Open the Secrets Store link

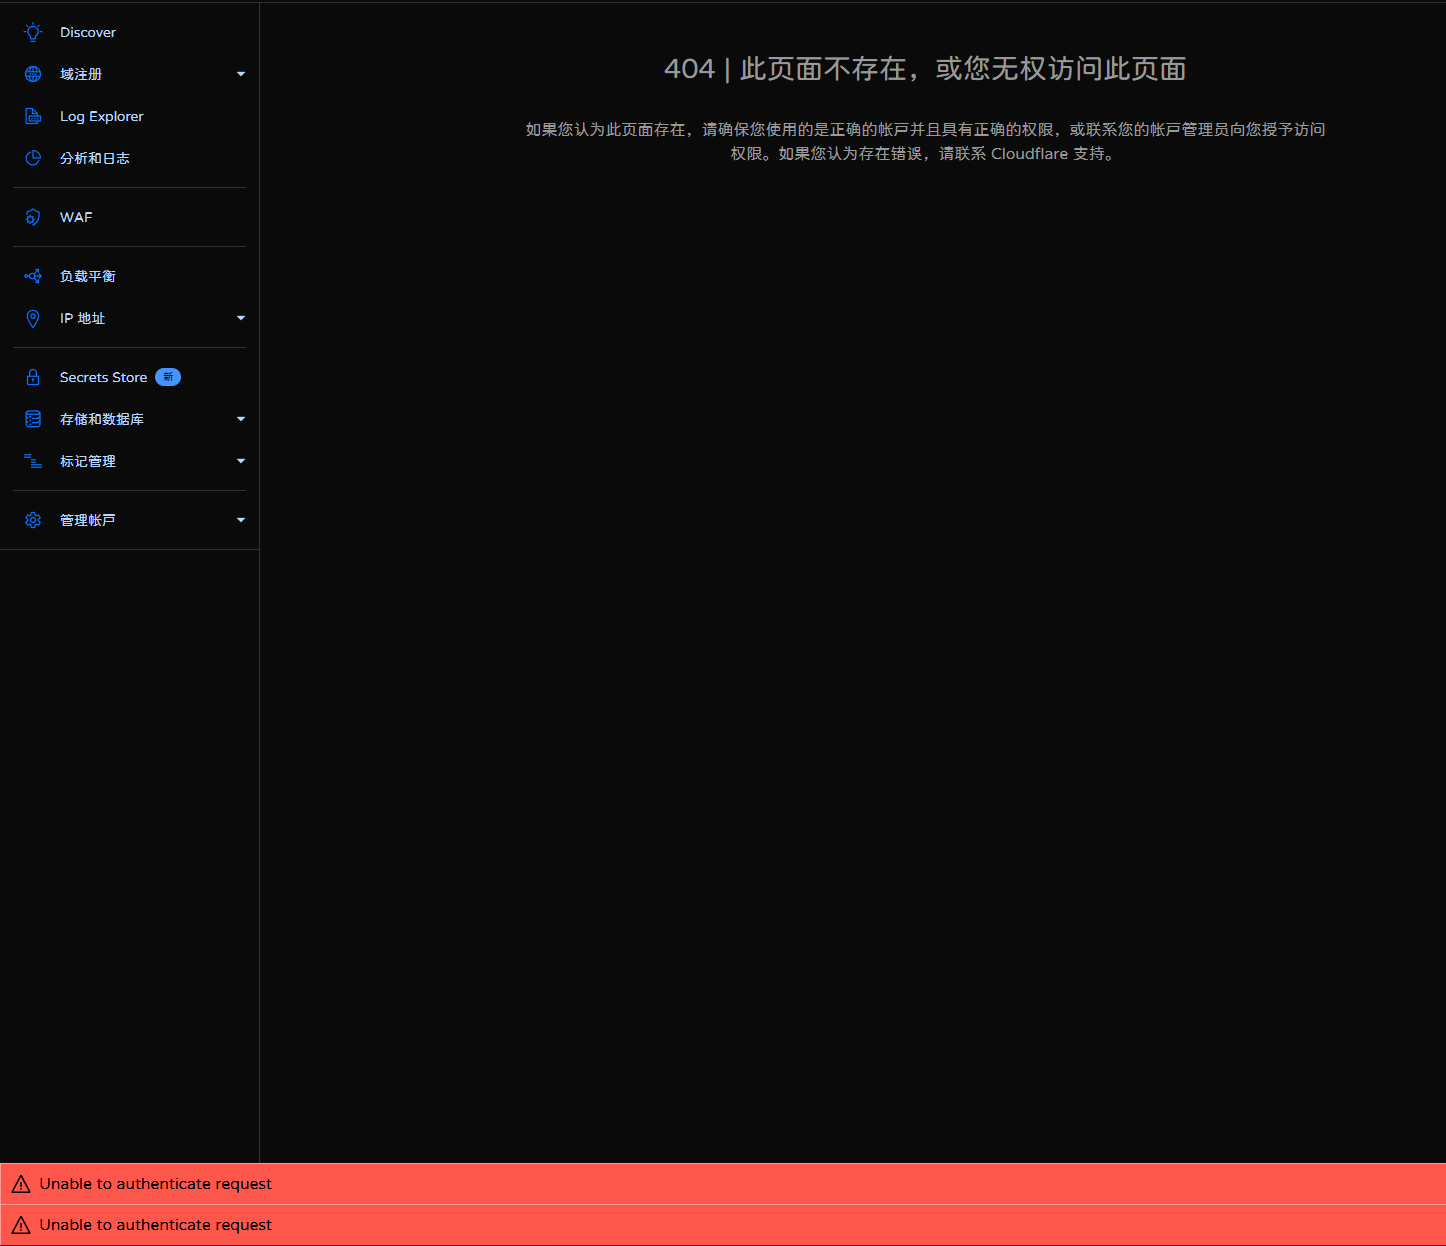coord(103,377)
